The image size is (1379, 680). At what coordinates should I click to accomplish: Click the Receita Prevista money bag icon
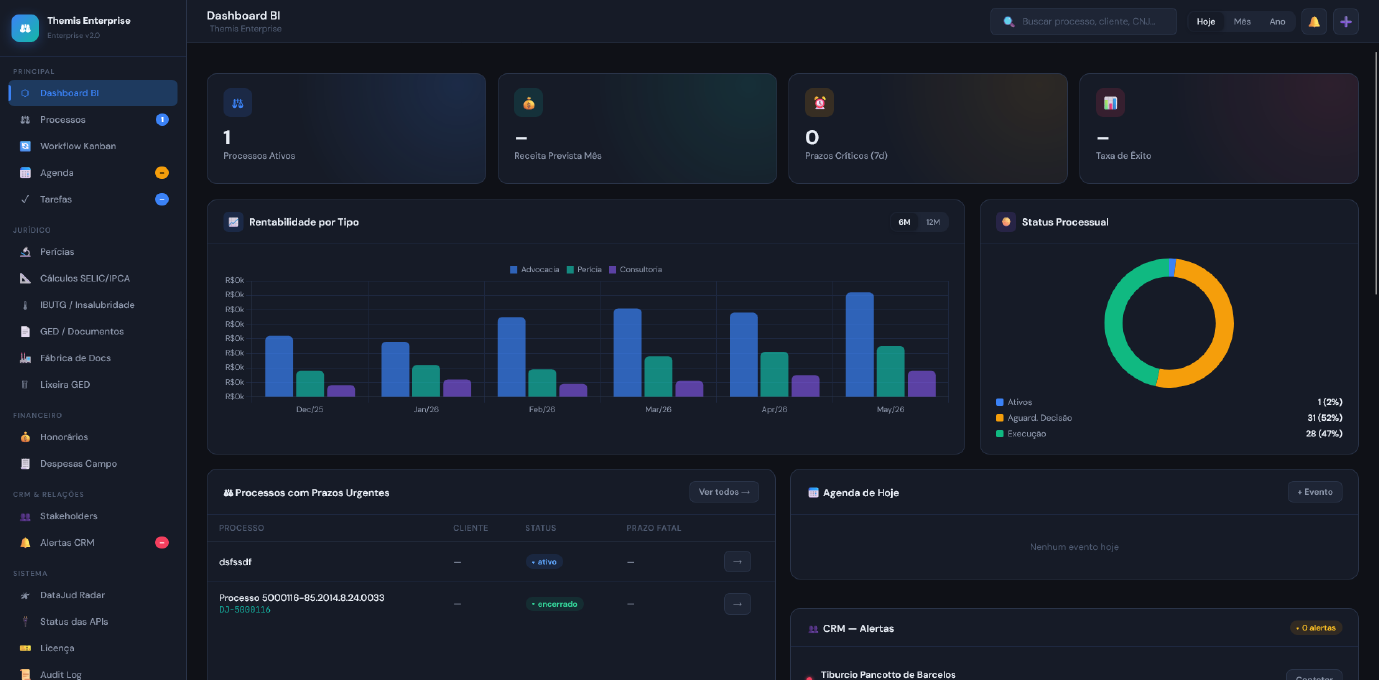528,102
